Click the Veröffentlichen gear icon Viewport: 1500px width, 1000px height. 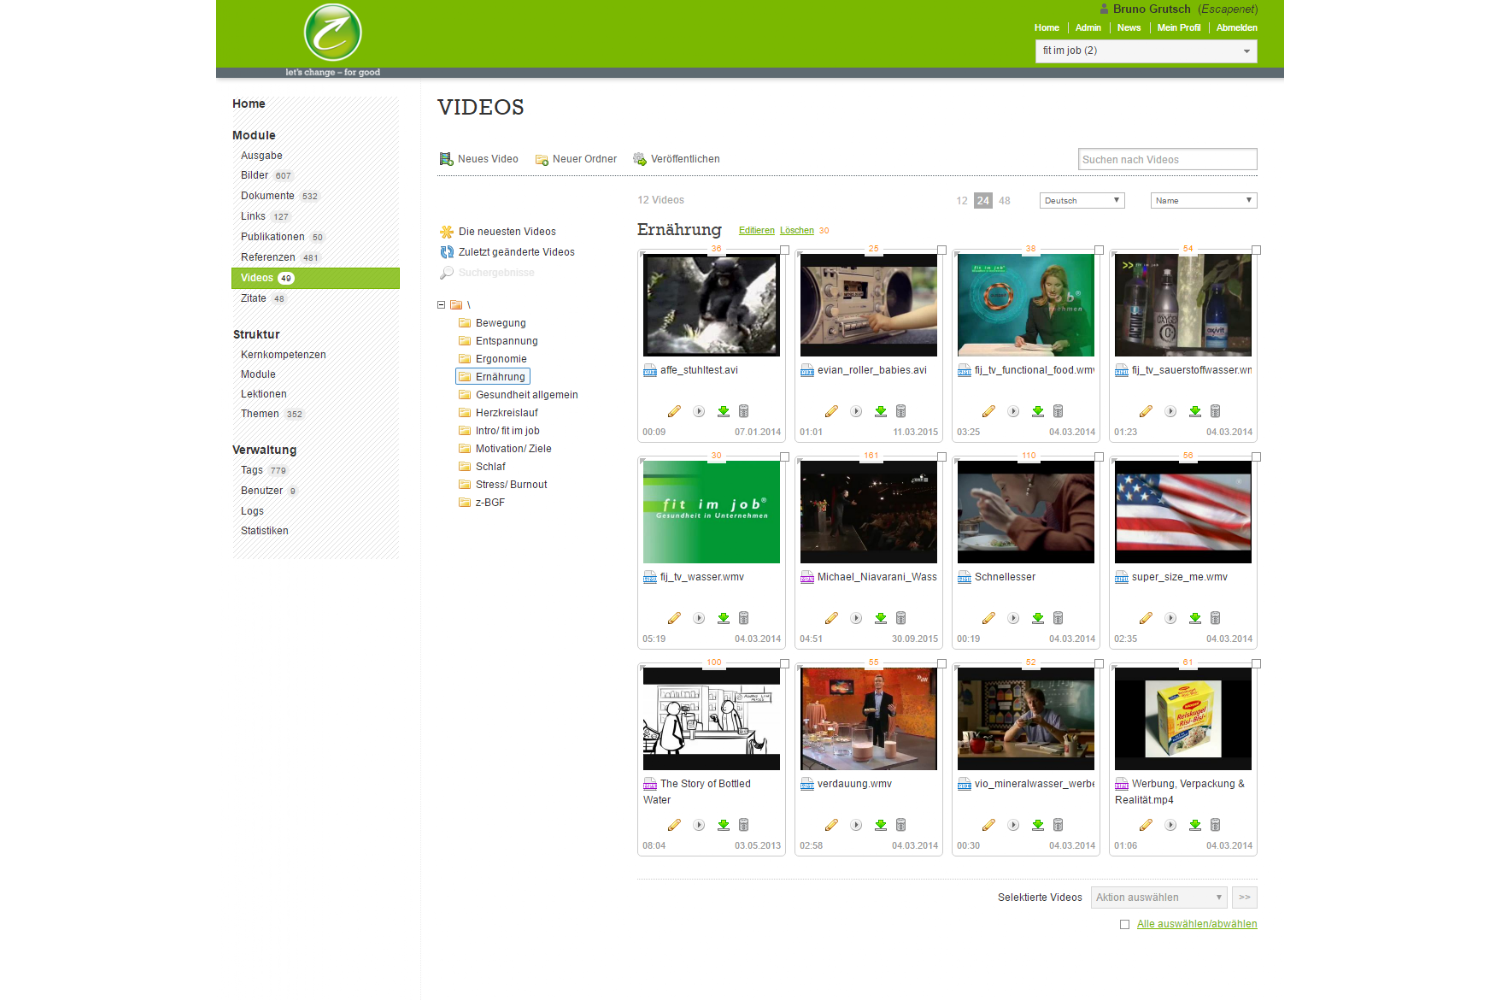(640, 159)
